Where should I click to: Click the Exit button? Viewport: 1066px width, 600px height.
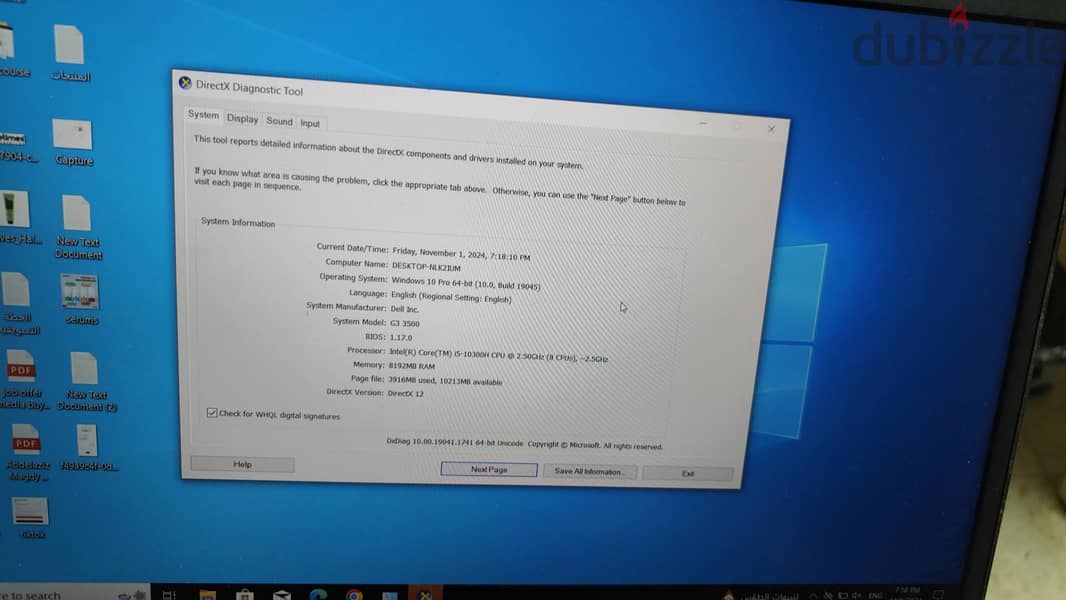pyautogui.click(x=688, y=474)
